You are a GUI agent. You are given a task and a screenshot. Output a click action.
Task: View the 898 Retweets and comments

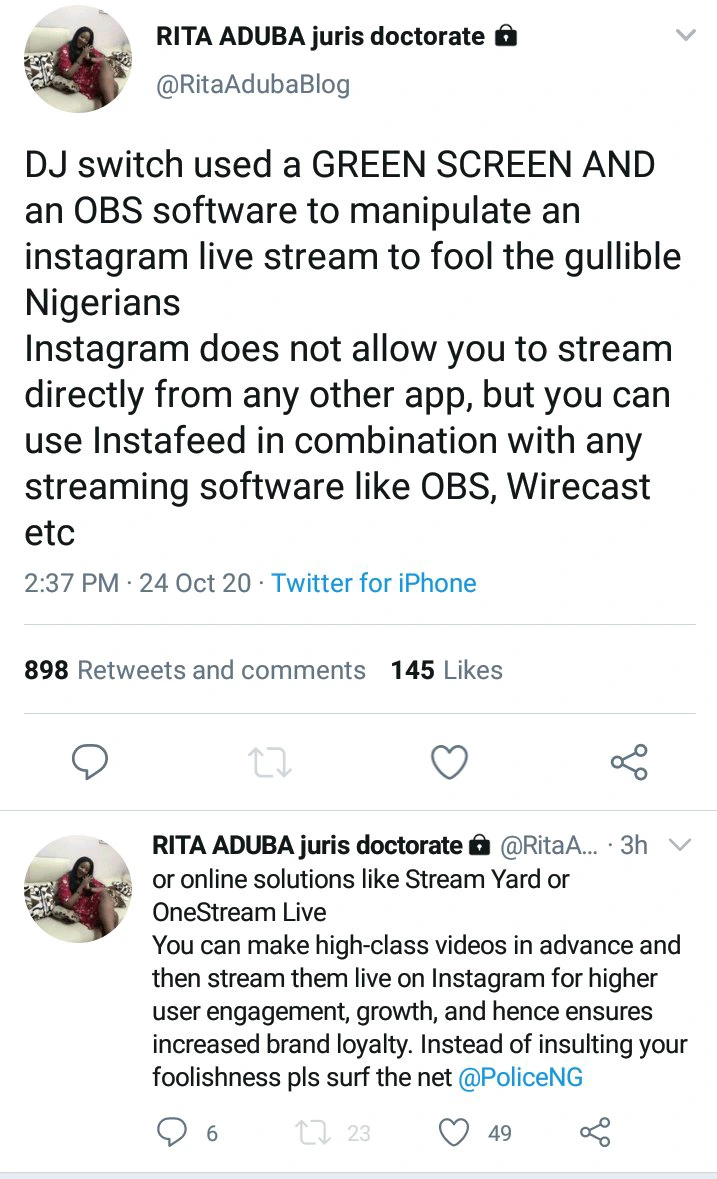click(x=195, y=670)
